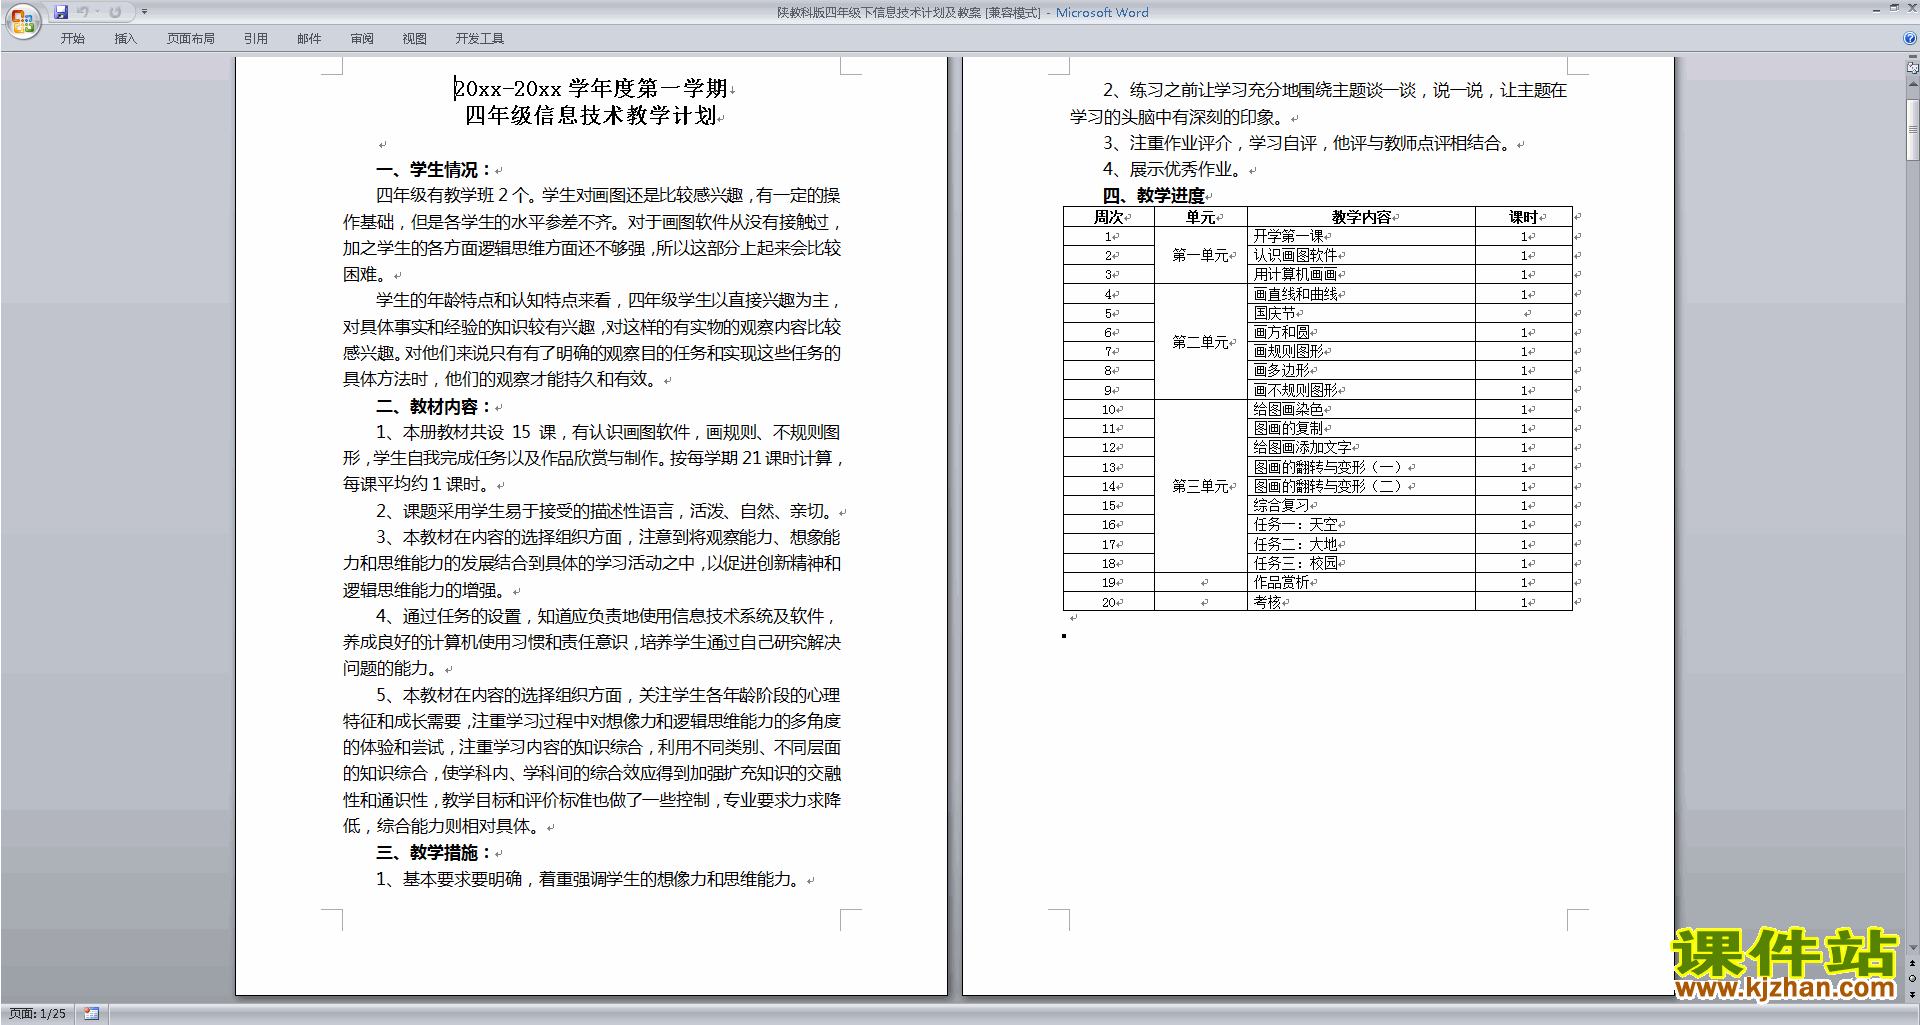The height and width of the screenshot is (1025, 1920).
Task: Click the week number cell "20"
Action: (1109, 602)
